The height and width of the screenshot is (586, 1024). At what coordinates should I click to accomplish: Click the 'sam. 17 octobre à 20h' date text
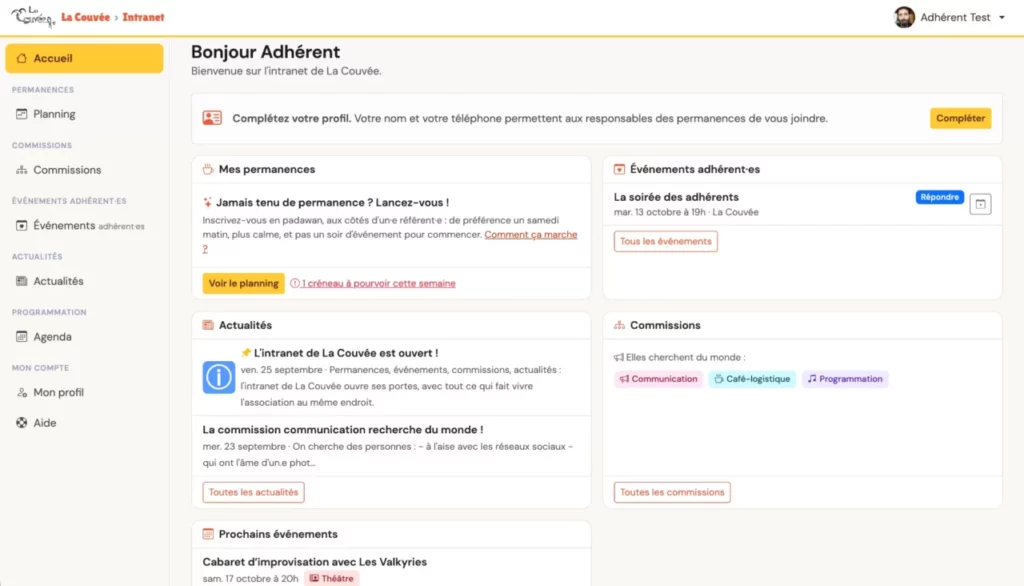[x=250, y=579]
